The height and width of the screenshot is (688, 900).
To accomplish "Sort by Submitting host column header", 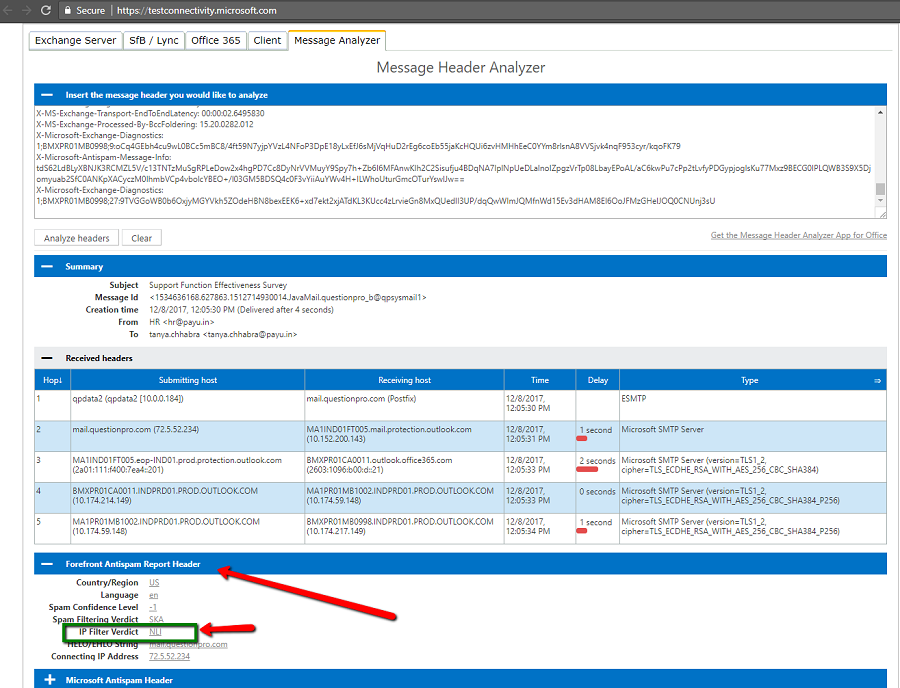I will tap(188, 380).
